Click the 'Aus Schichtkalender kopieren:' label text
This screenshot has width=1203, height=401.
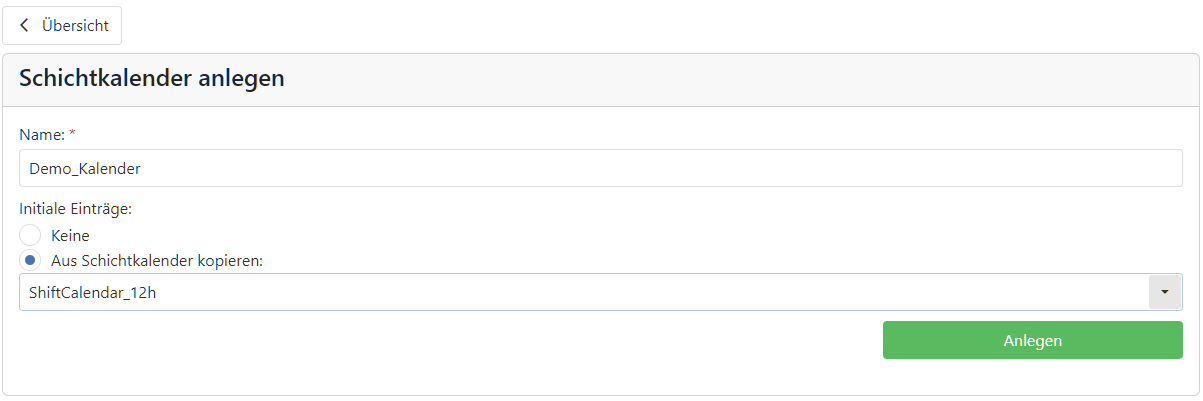coord(157,261)
